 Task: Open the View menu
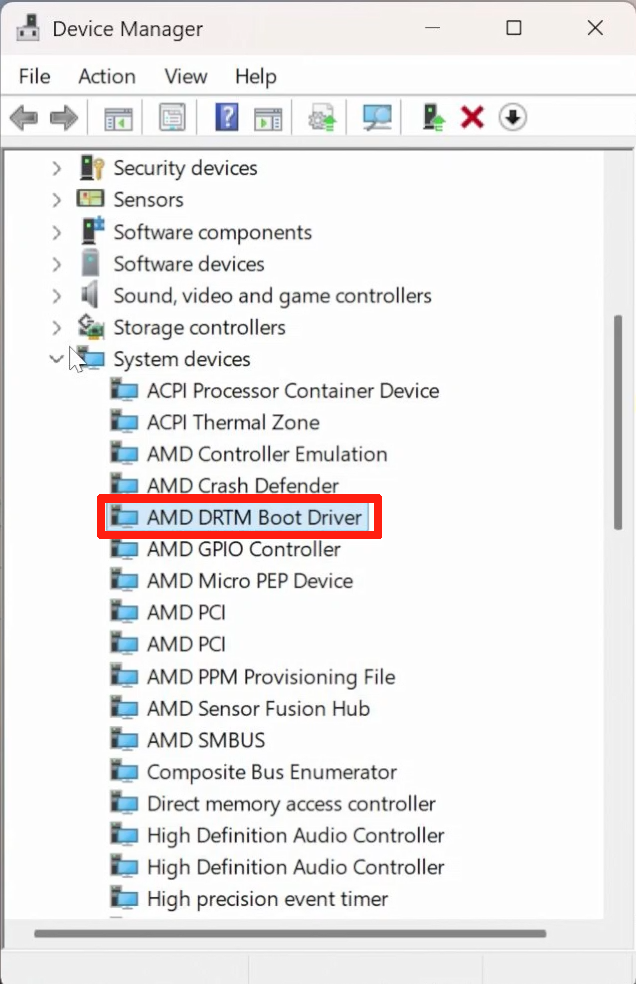click(x=186, y=77)
